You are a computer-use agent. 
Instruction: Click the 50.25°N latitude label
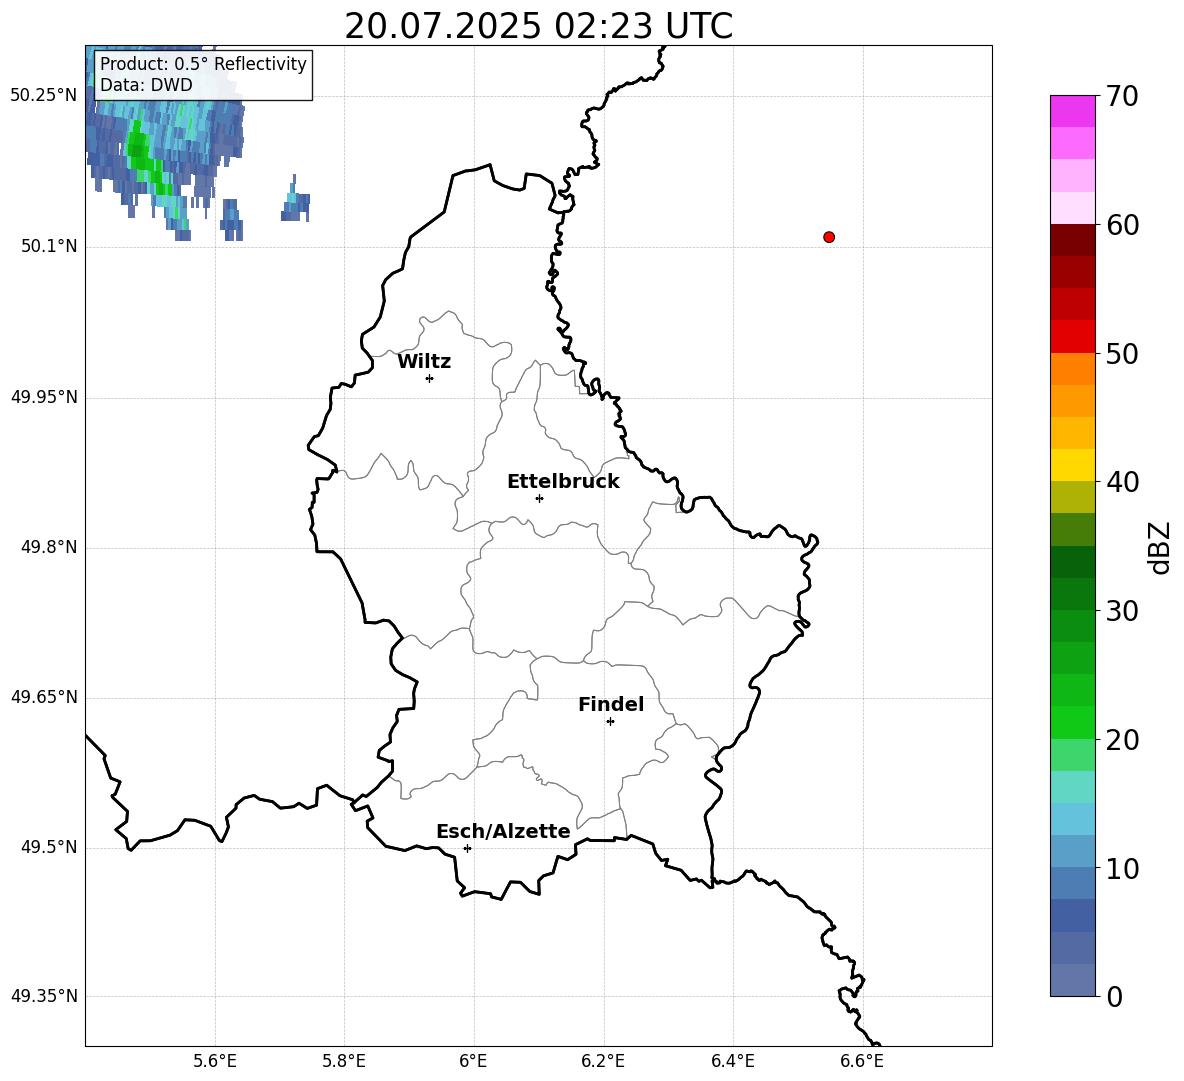coord(44,96)
